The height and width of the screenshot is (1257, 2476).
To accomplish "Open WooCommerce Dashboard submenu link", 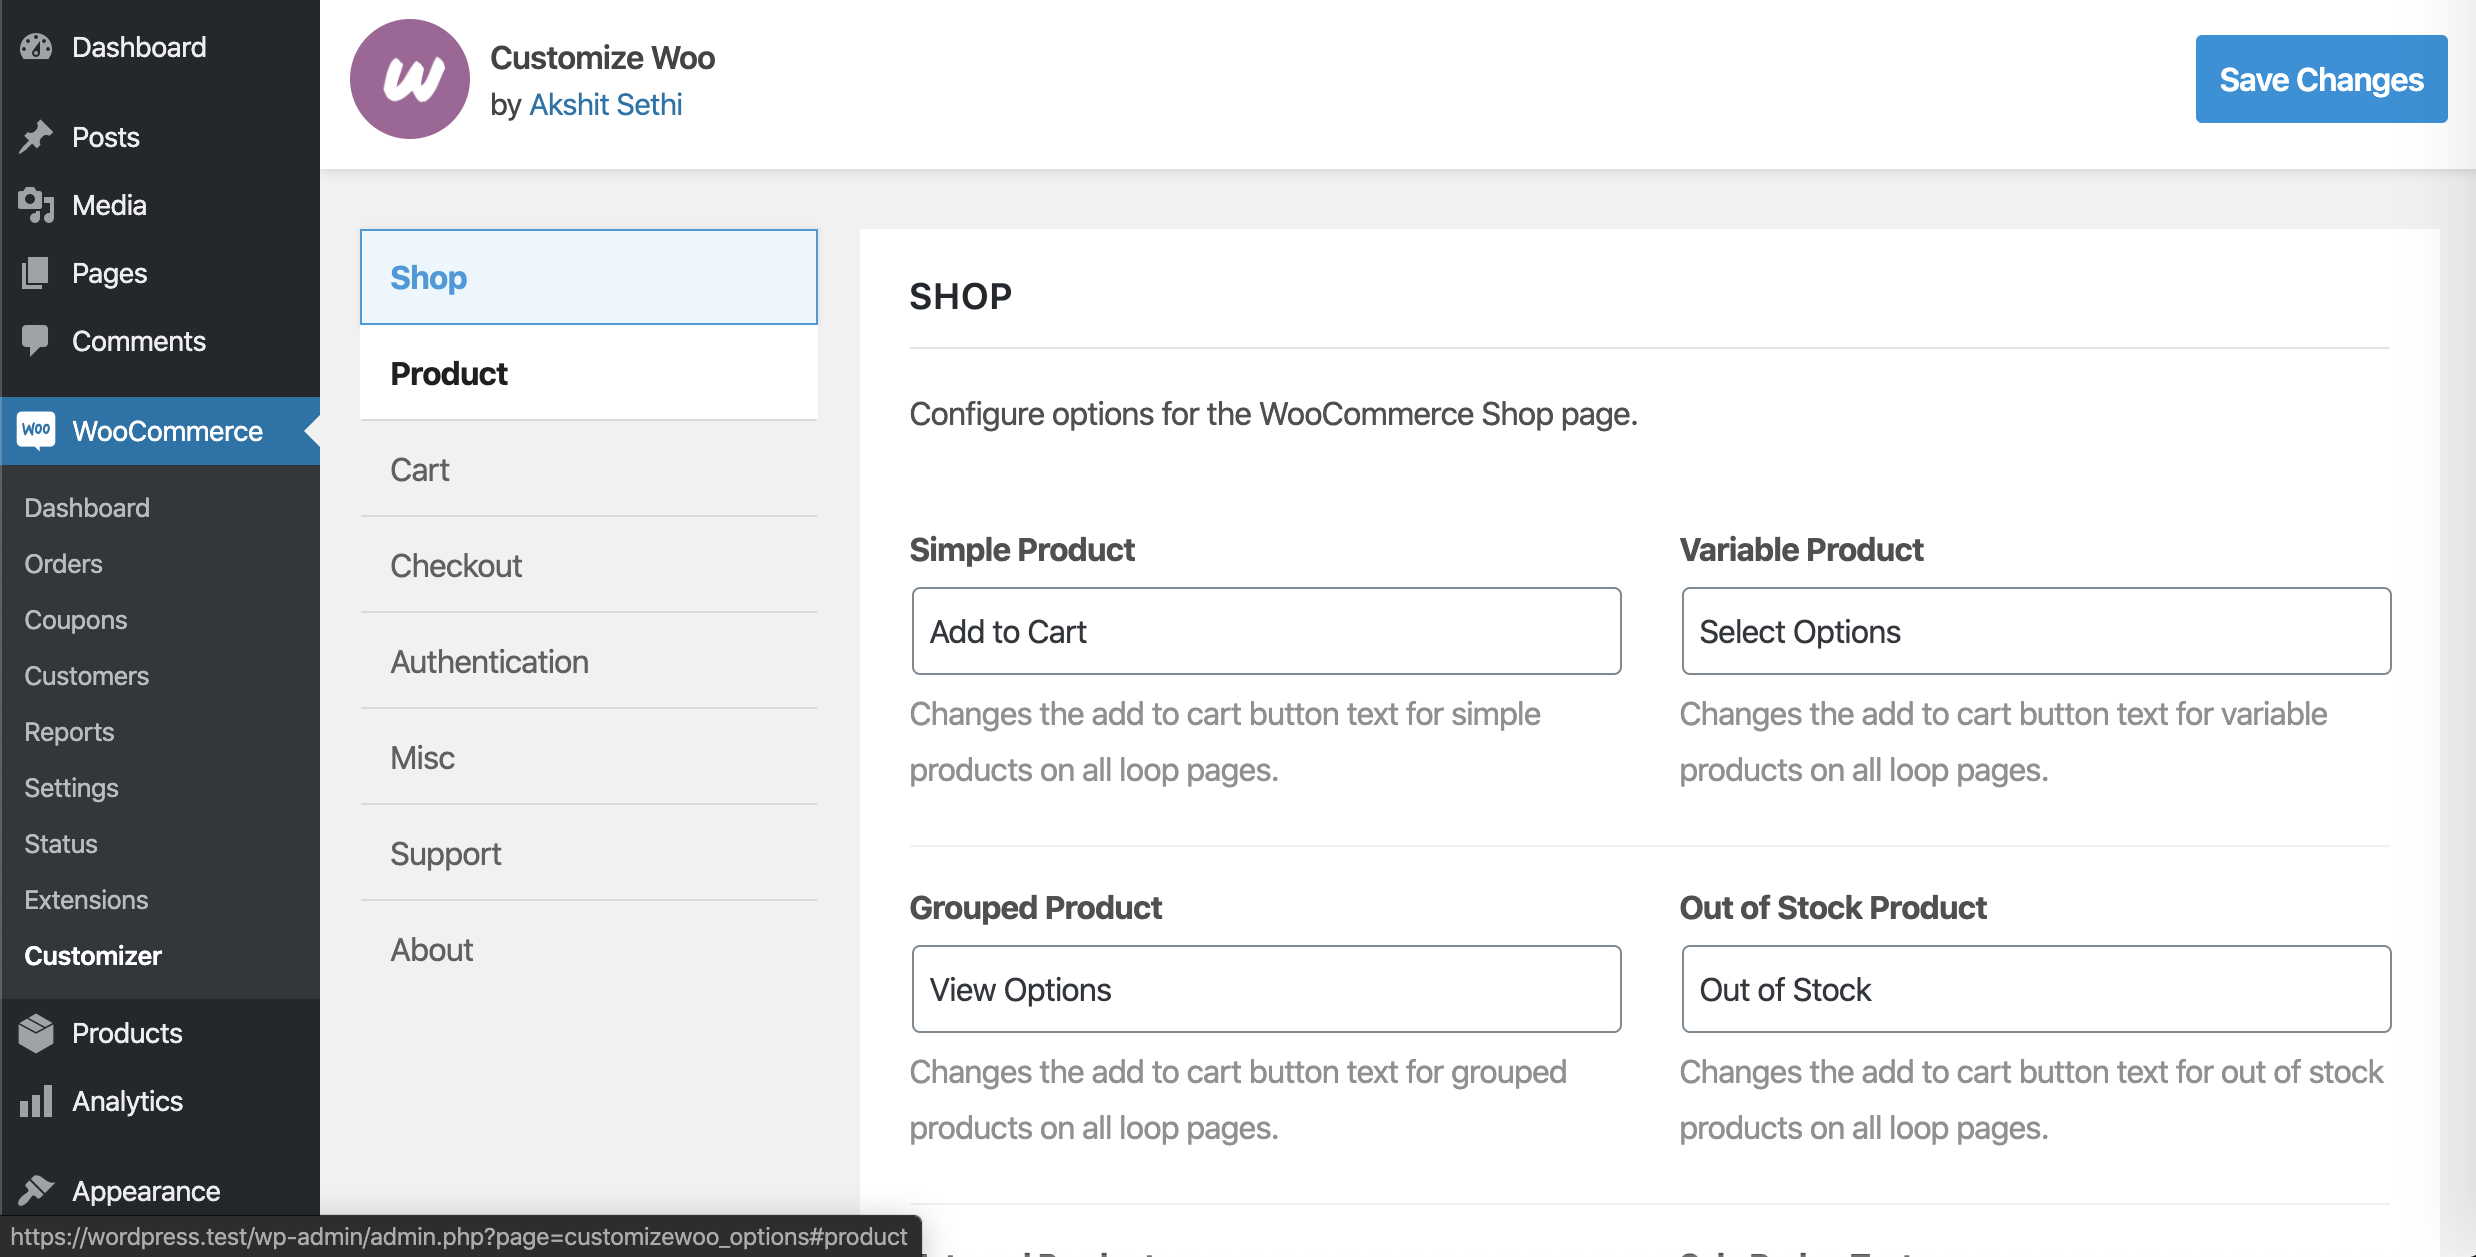I will [87, 508].
